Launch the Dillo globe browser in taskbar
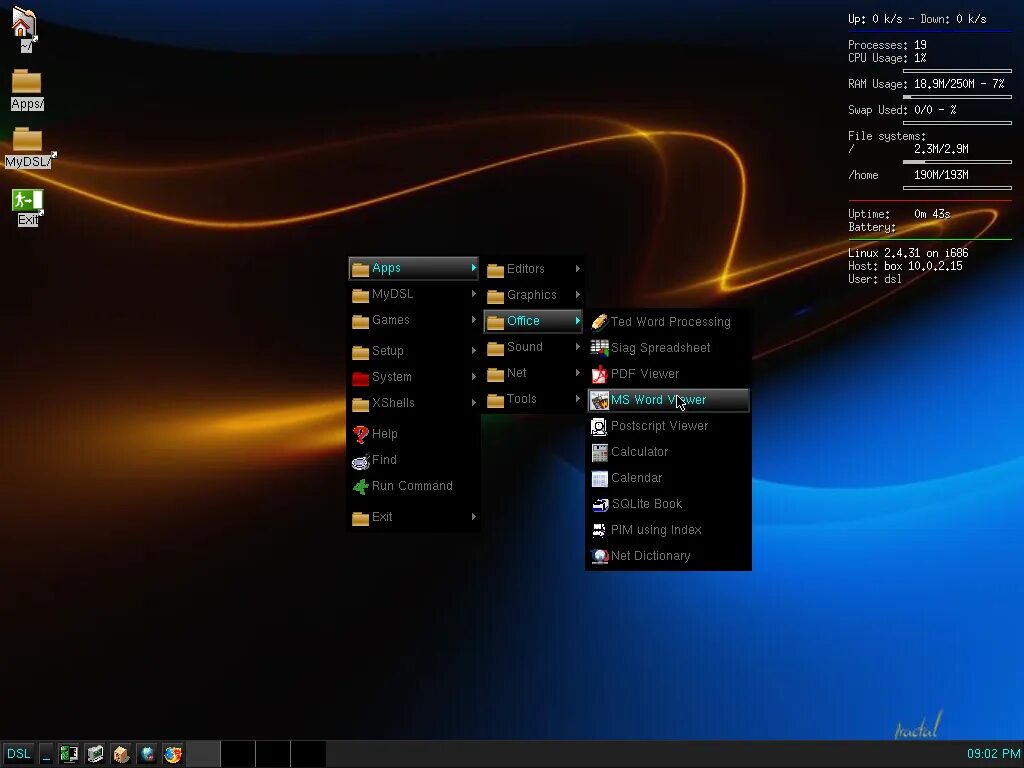The height and width of the screenshot is (768, 1024). 147,754
